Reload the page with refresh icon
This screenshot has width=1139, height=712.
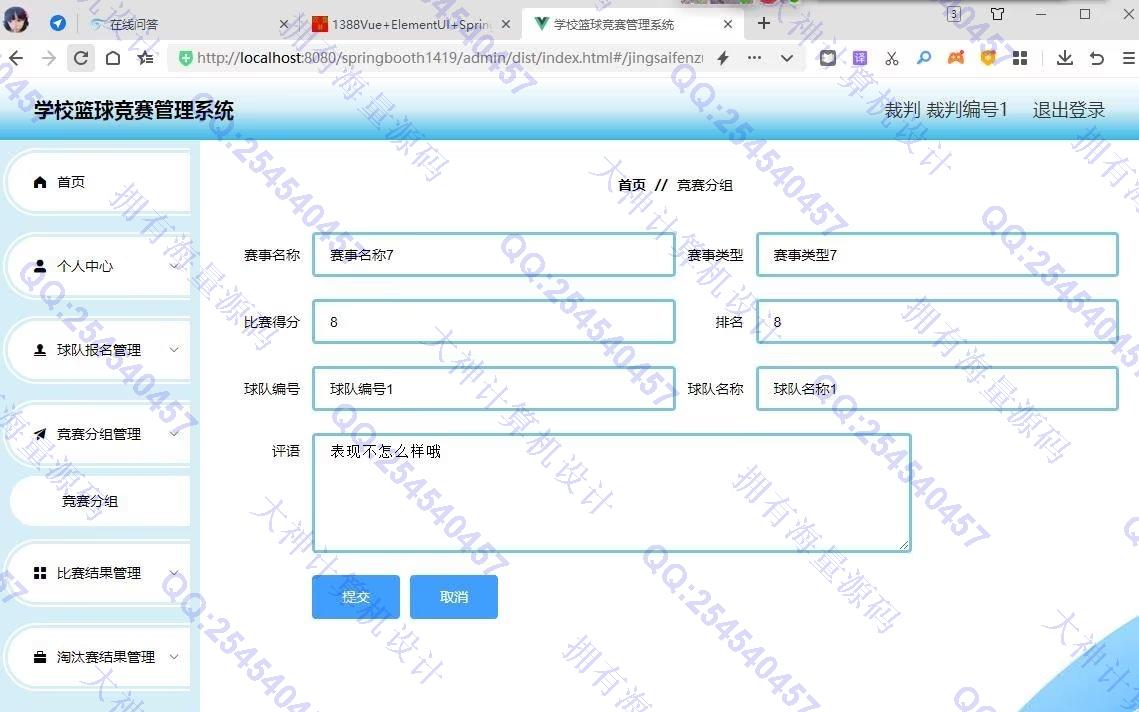click(81, 58)
